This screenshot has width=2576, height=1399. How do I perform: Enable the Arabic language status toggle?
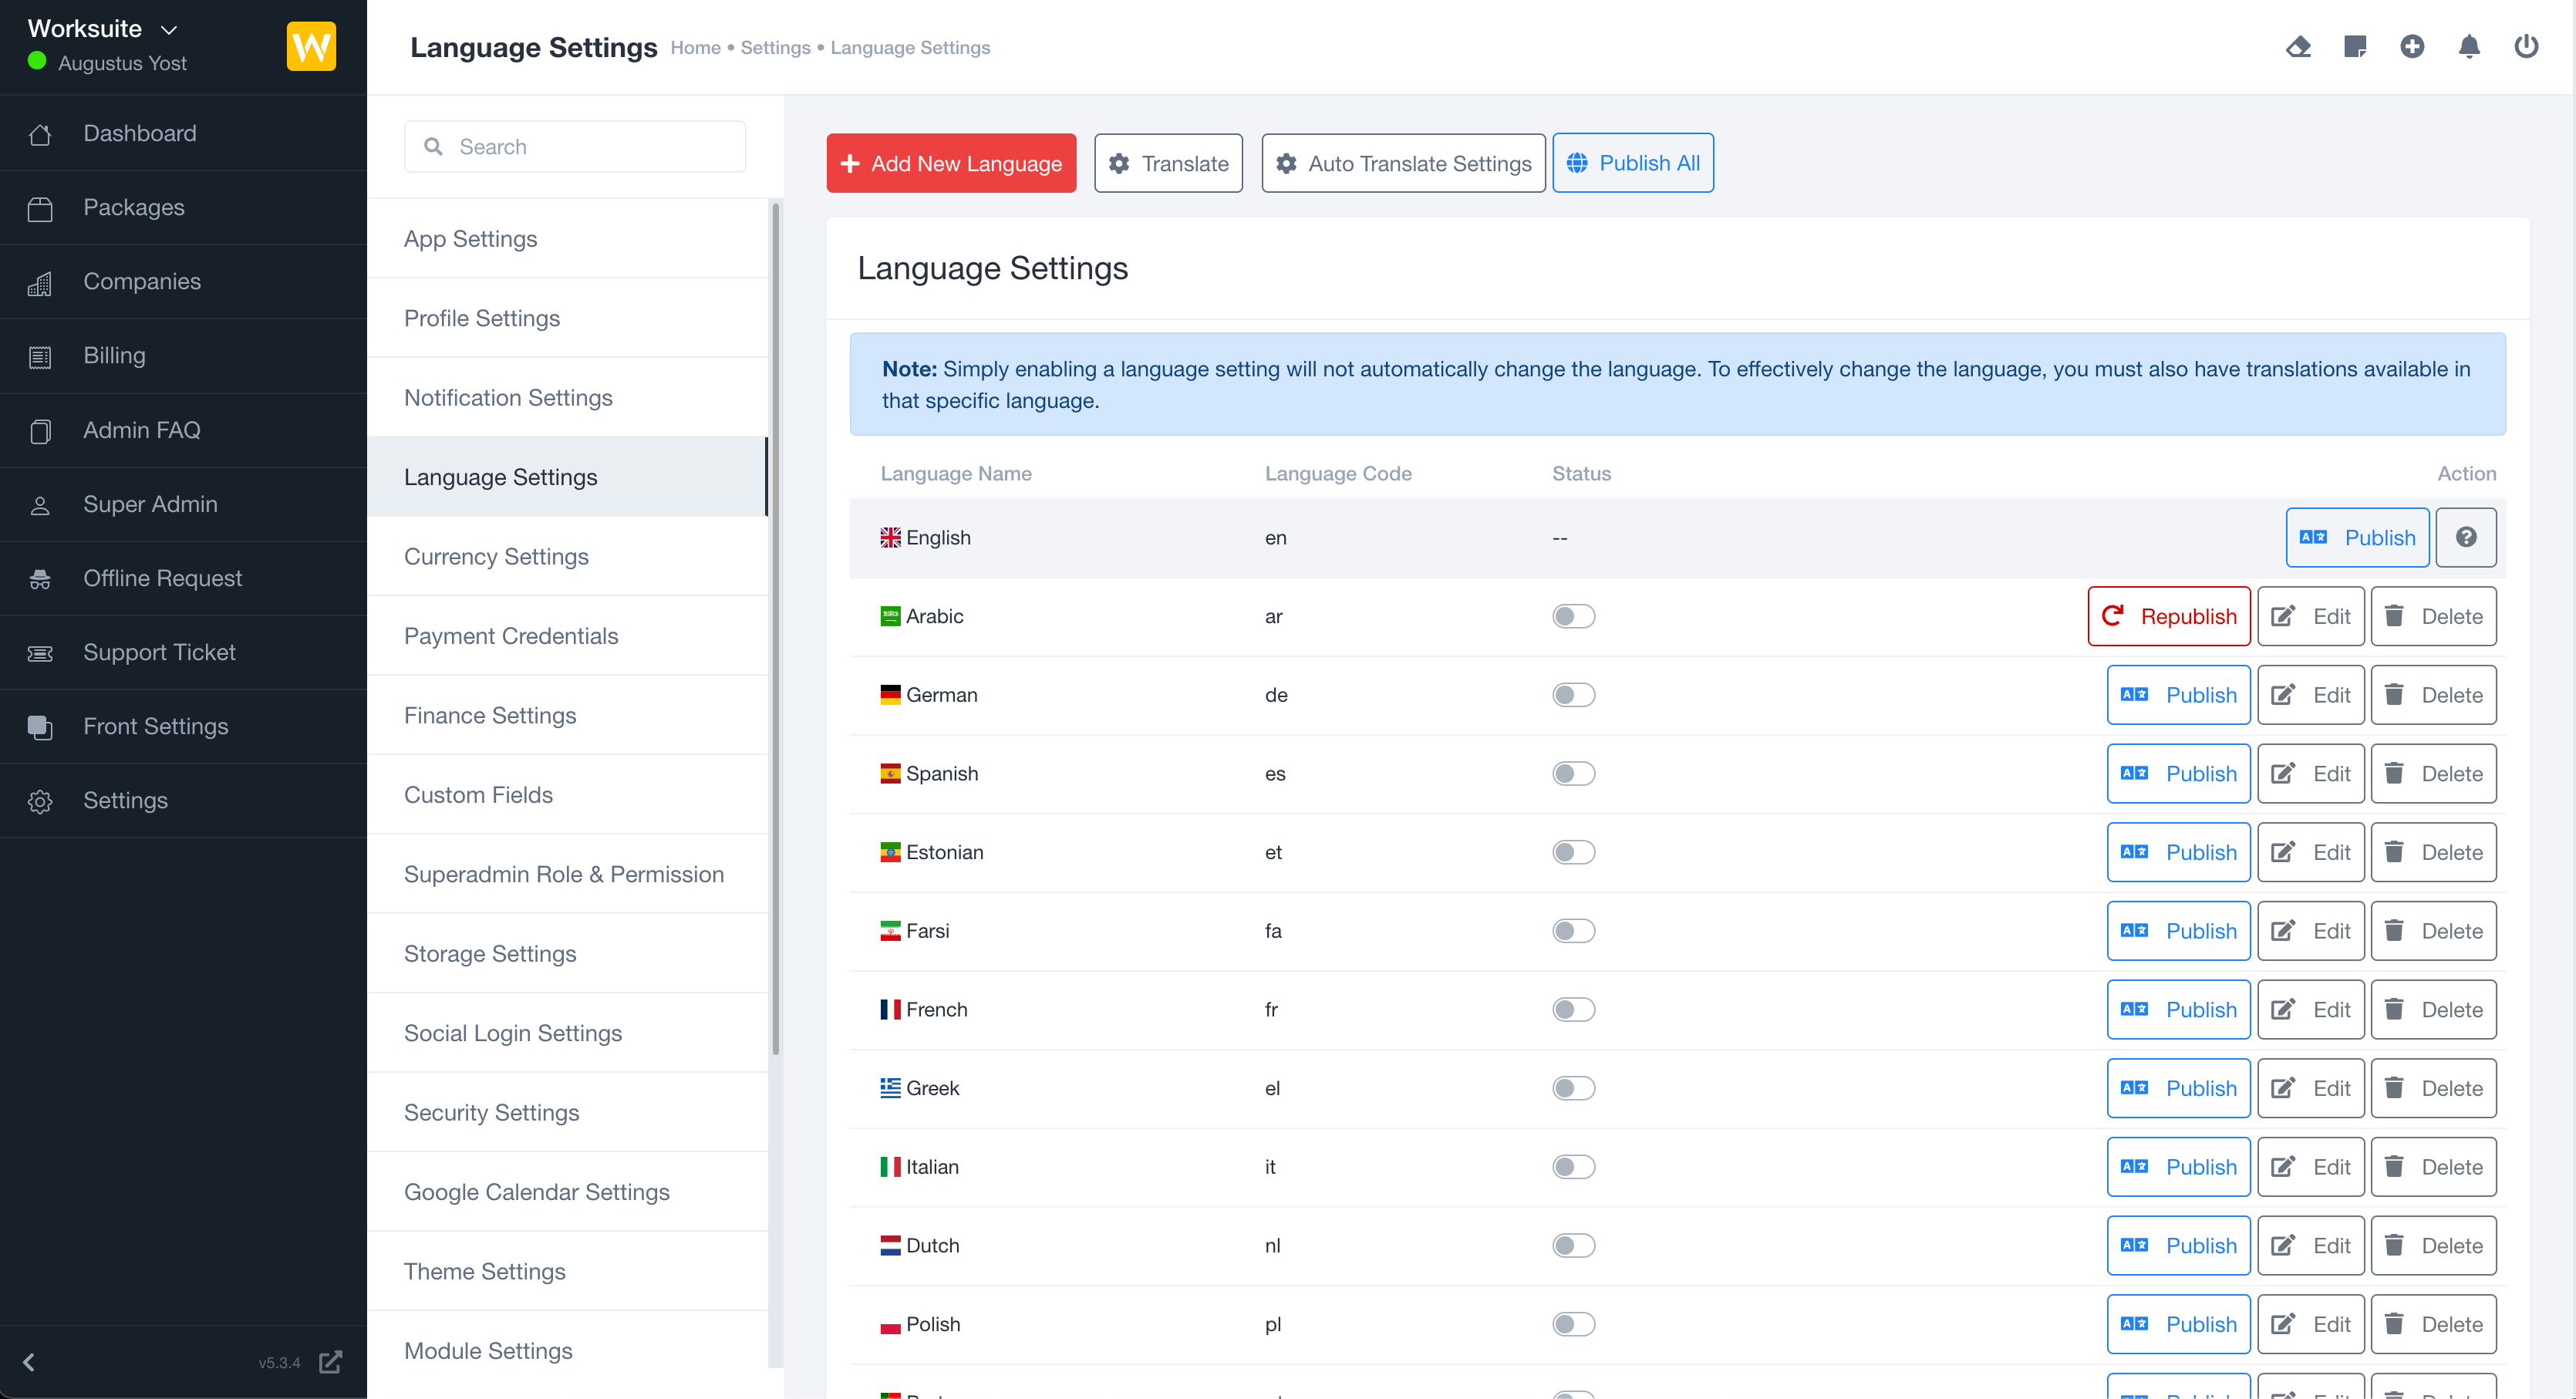click(x=1573, y=616)
